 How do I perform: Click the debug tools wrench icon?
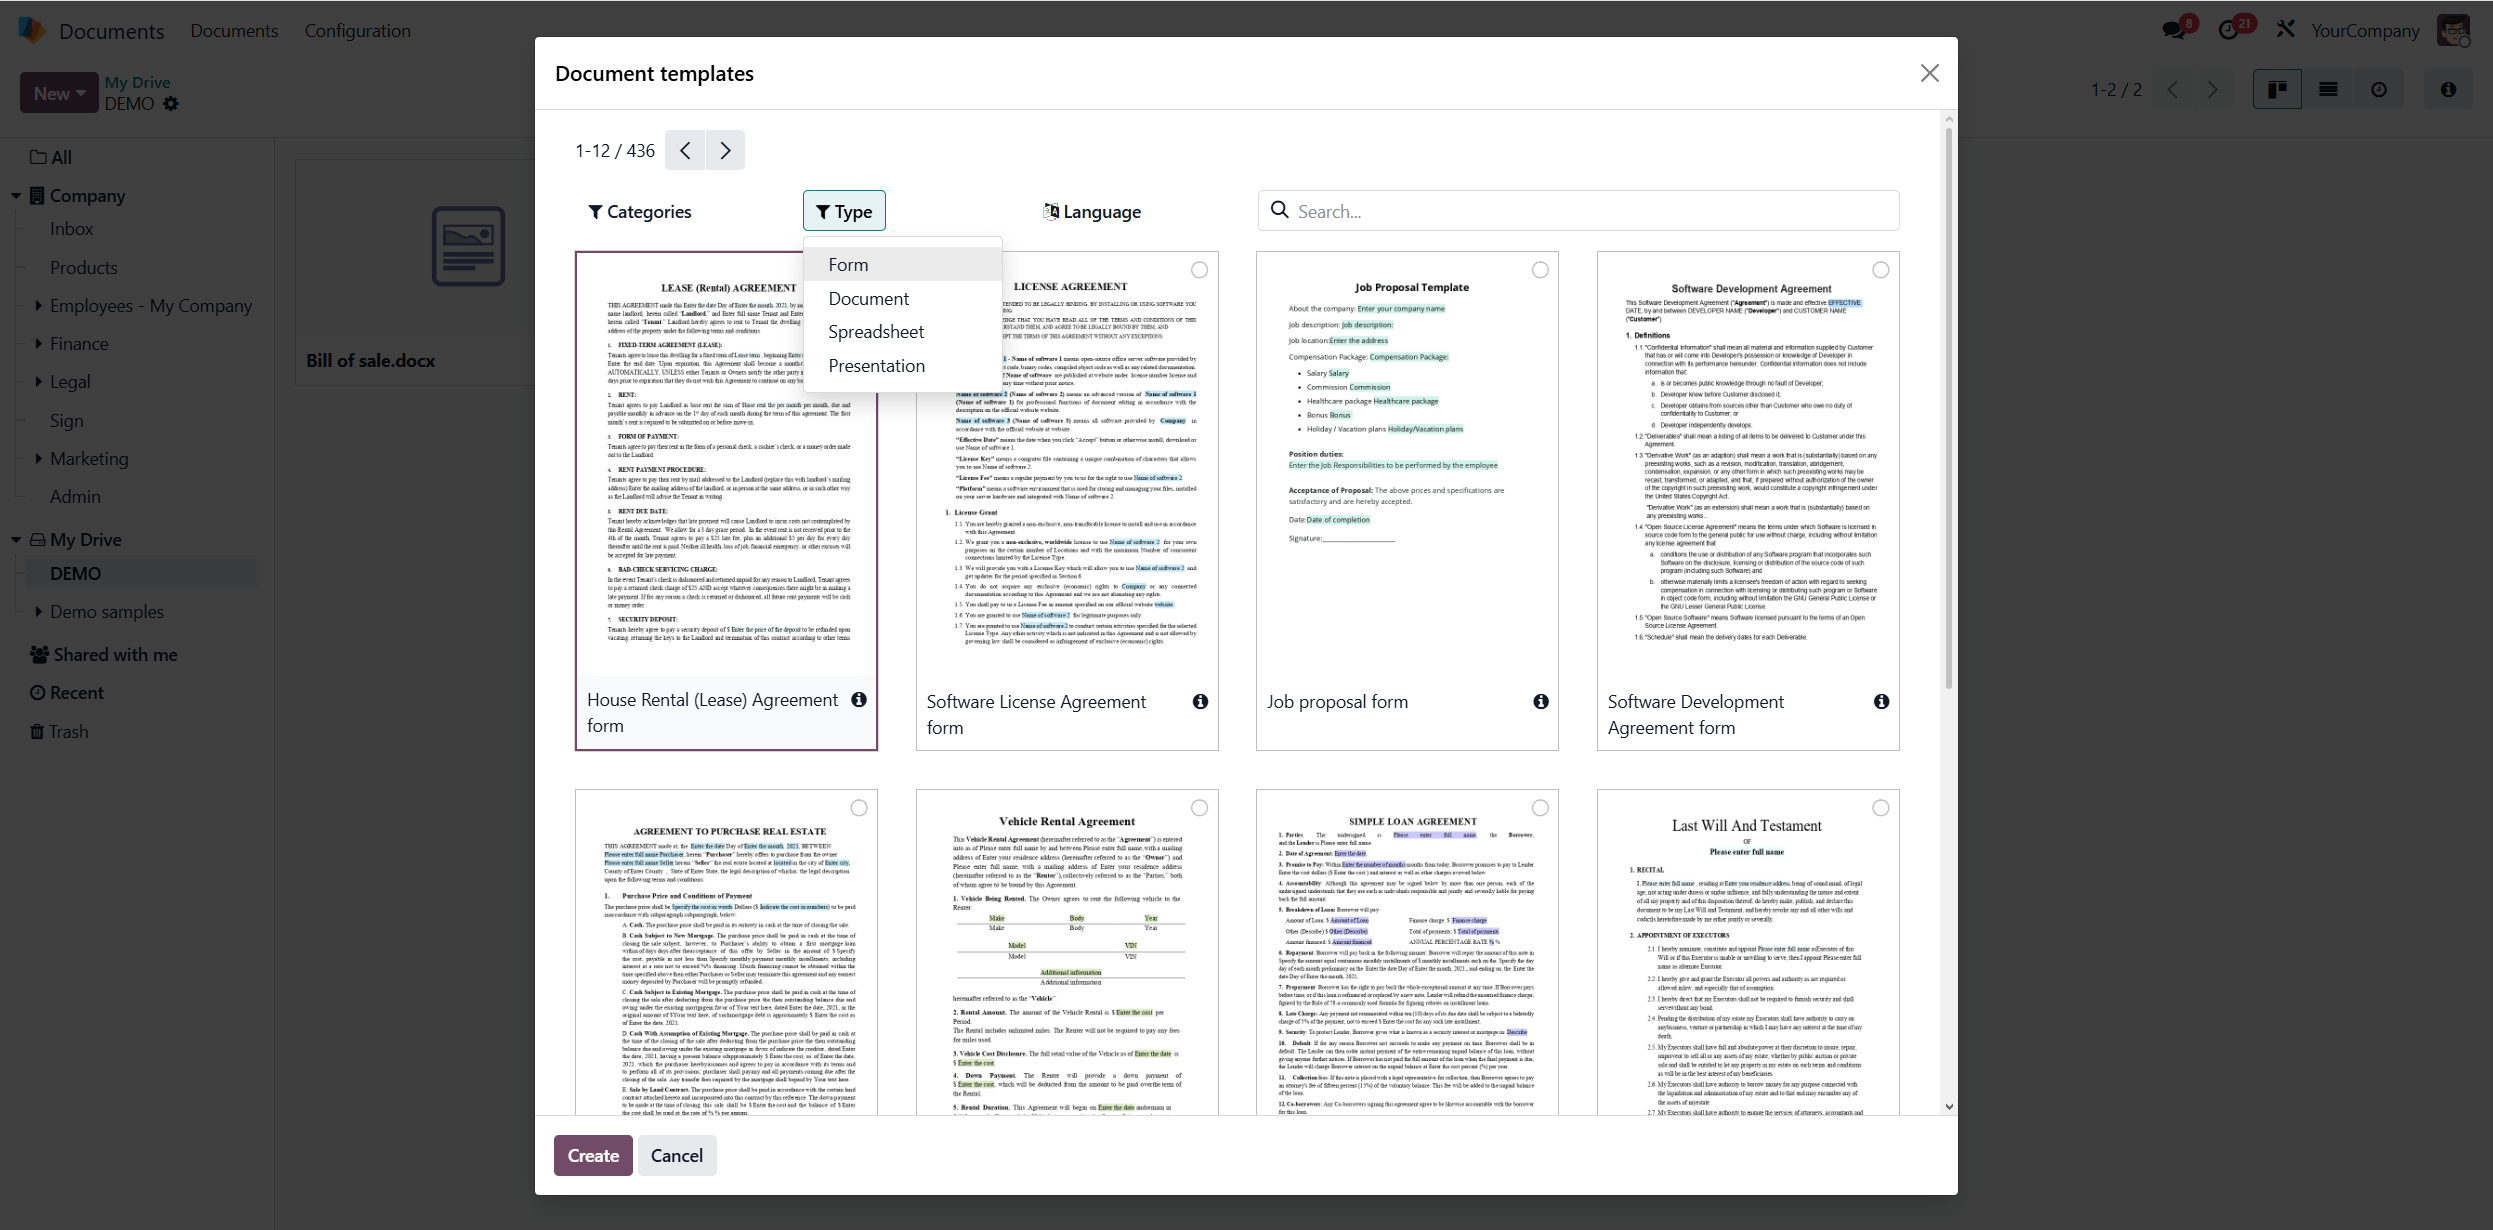2286,30
